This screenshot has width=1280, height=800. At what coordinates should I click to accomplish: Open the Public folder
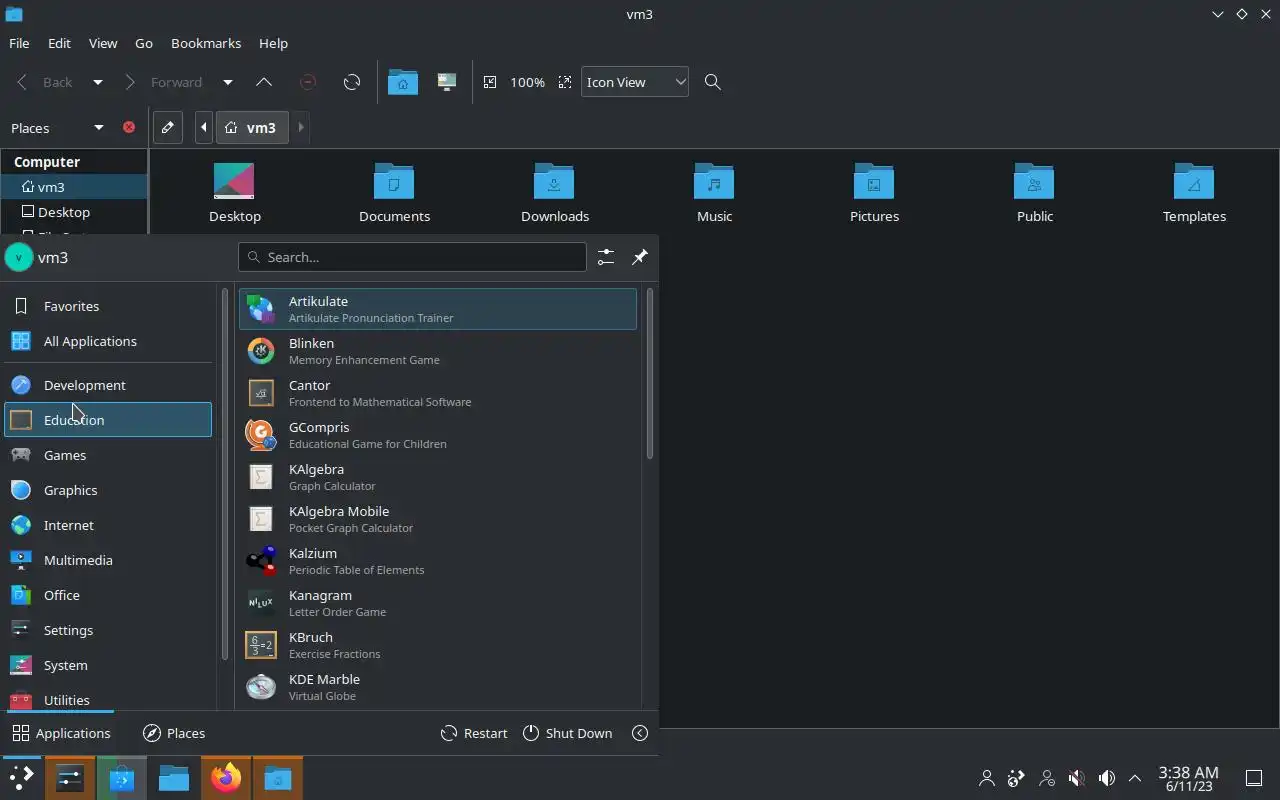[x=1034, y=193]
